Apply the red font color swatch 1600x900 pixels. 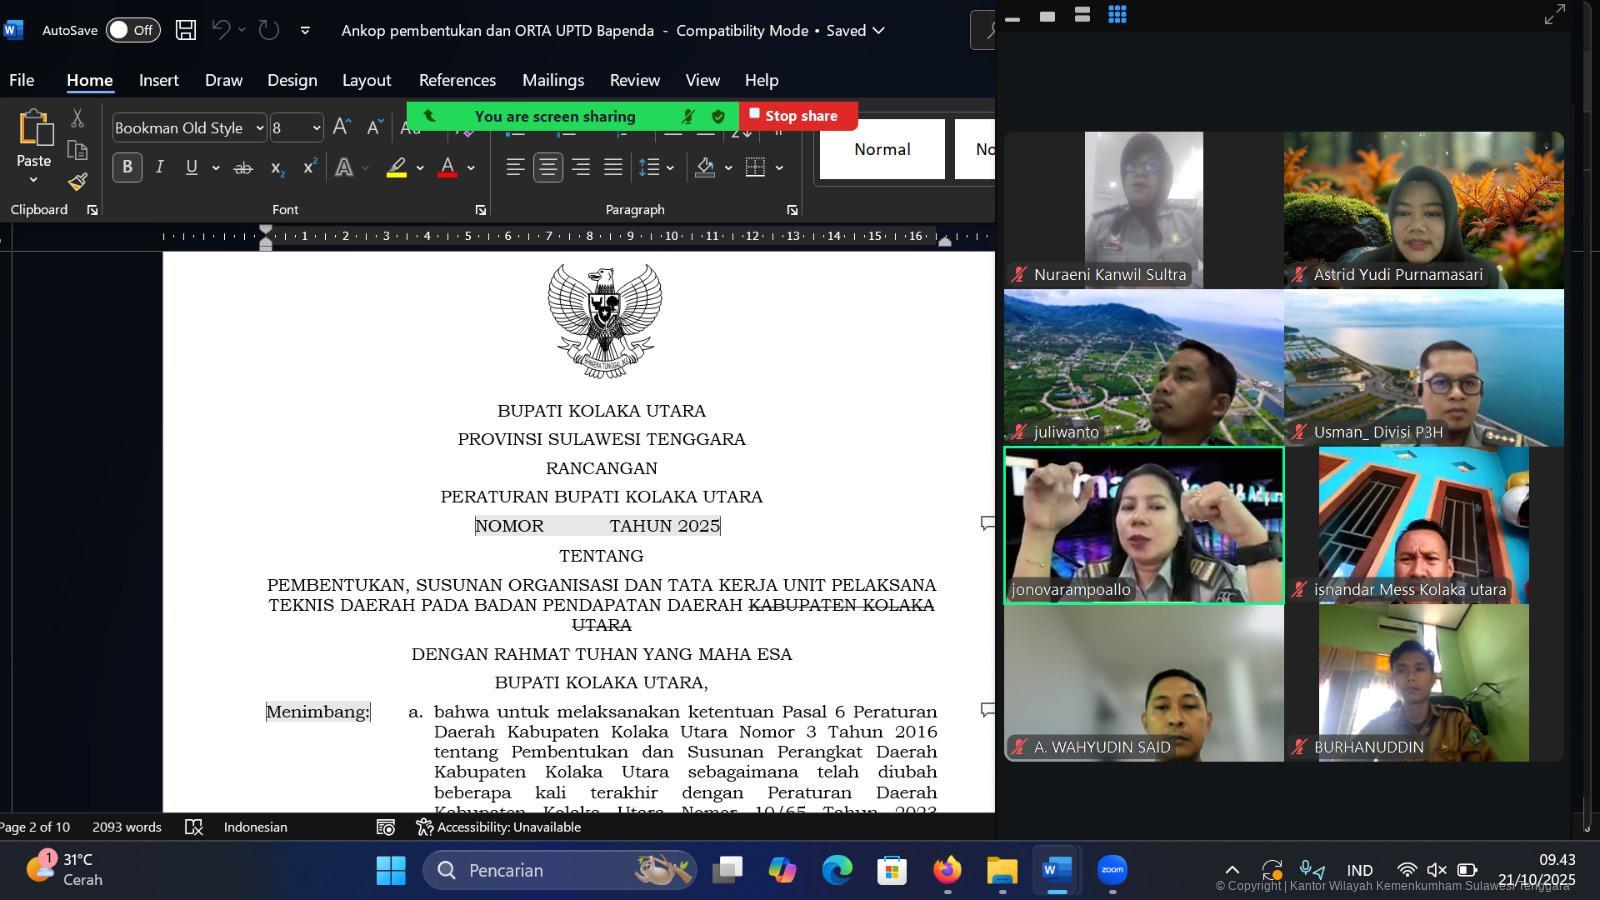tap(448, 167)
